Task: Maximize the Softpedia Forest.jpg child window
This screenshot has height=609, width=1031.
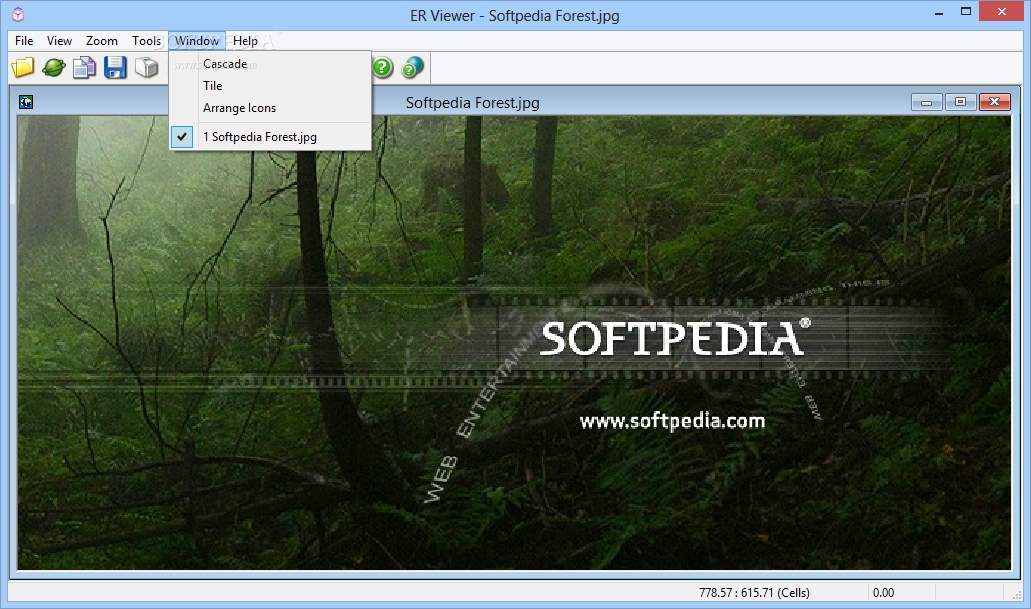Action: (x=960, y=102)
